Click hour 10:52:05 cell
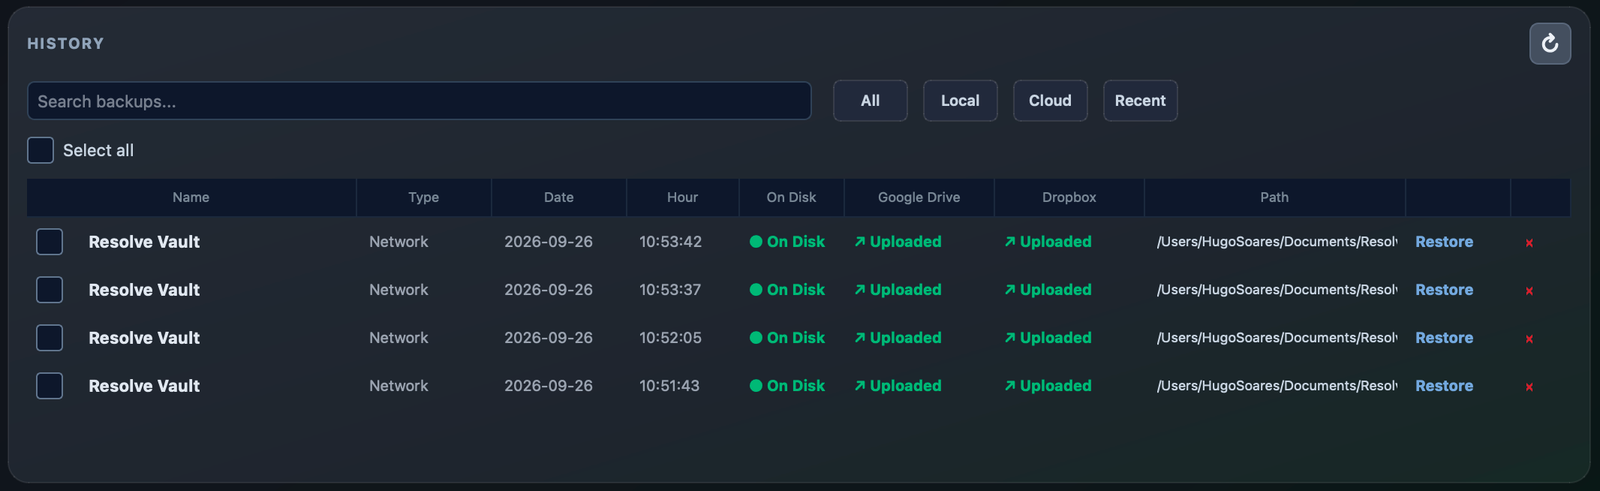 point(671,338)
